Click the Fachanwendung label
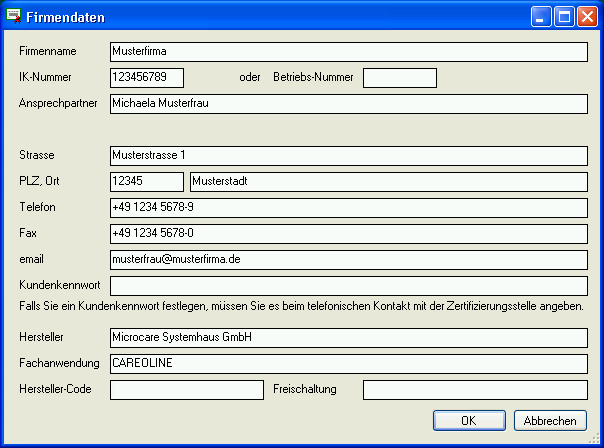This screenshot has width=604, height=448. pyautogui.click(x=59, y=363)
